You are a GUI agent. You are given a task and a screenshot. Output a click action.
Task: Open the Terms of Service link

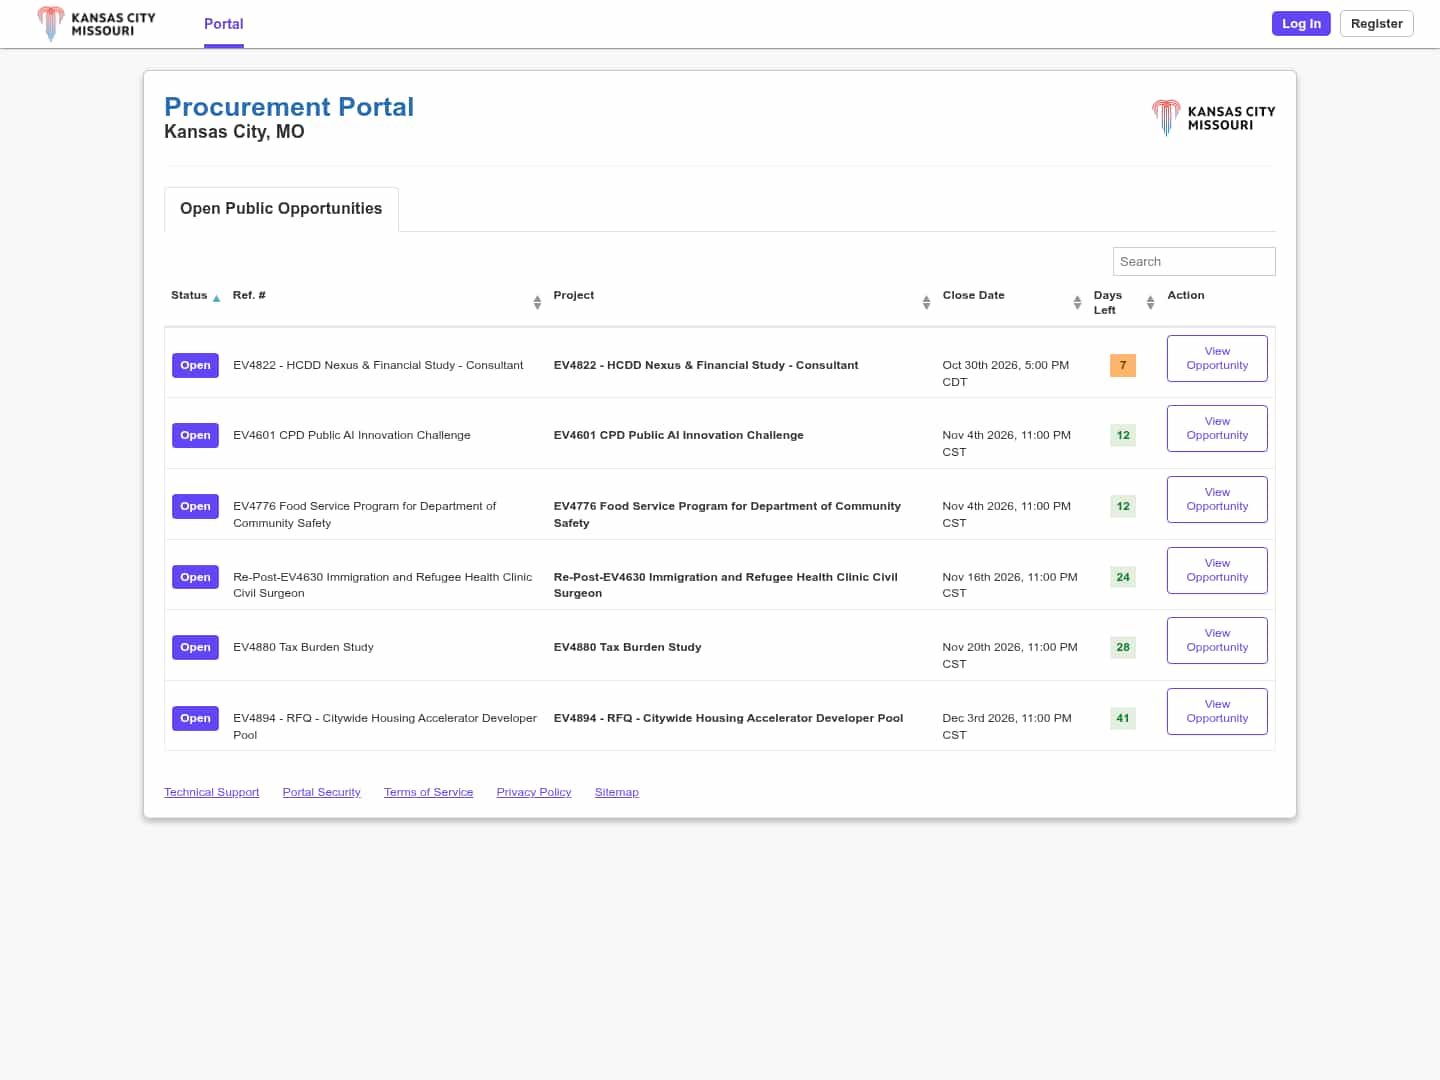coord(429,792)
